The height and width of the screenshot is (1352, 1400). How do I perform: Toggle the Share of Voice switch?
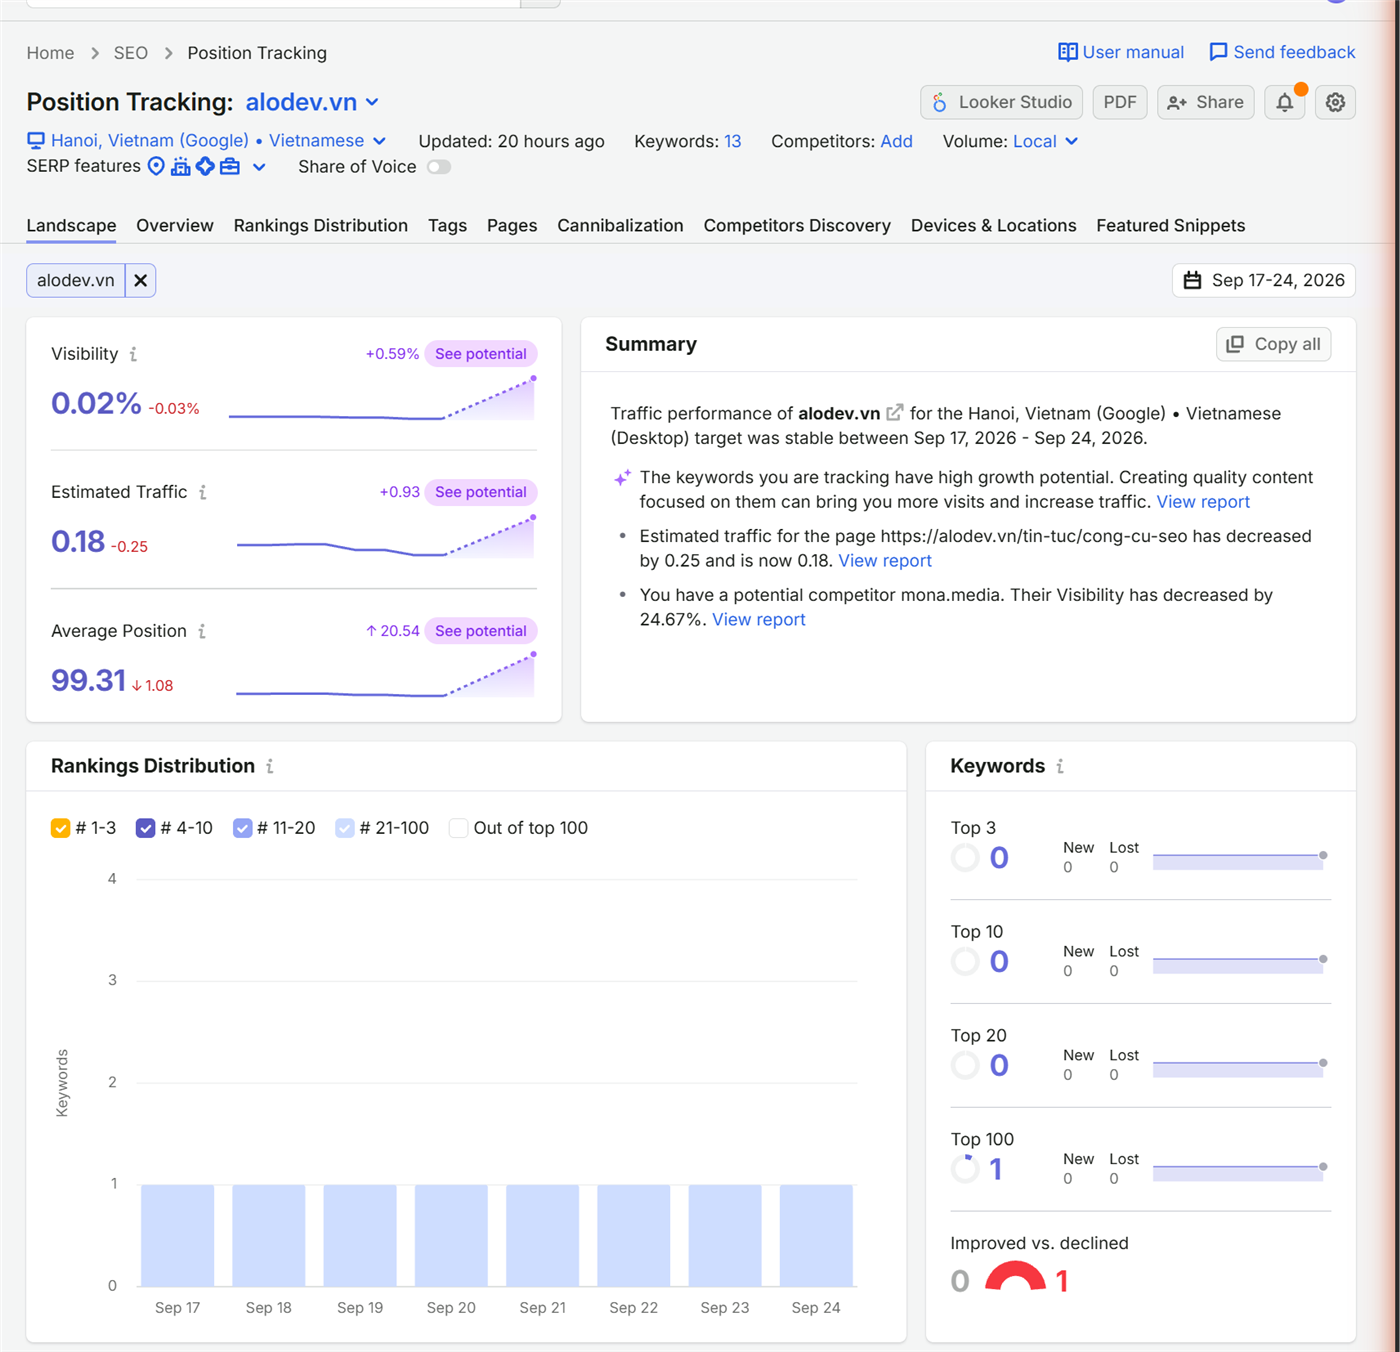pyautogui.click(x=439, y=167)
